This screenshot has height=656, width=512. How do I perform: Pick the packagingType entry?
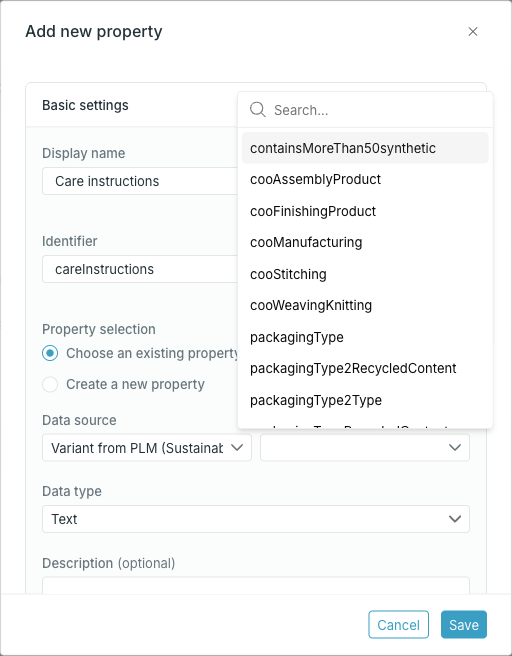tap(365, 337)
